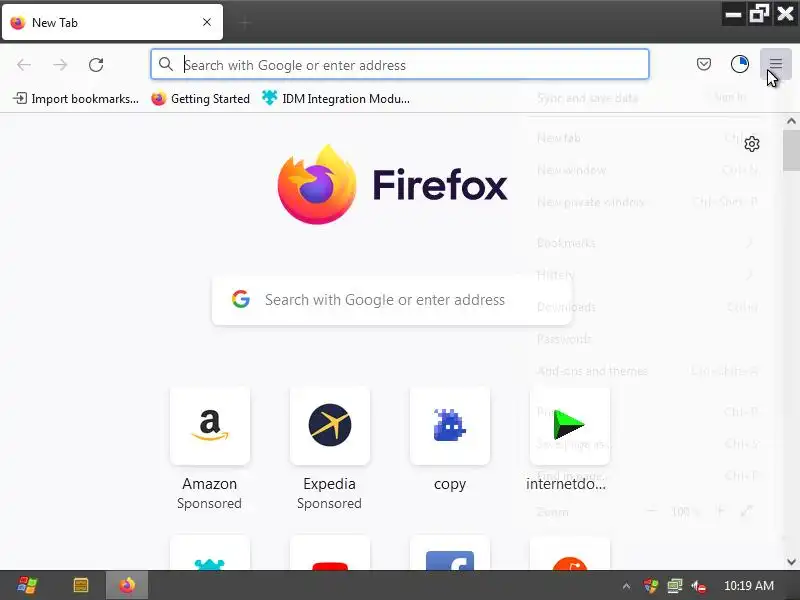The width and height of the screenshot is (800, 600).
Task: Expand the History submenu
Action: 647,275
